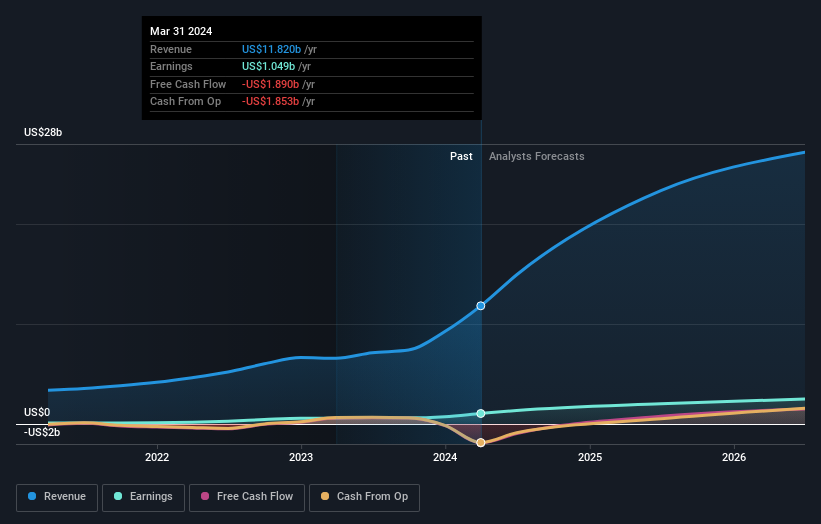Image resolution: width=821 pixels, height=524 pixels.
Task: Click the 2025 x-axis label
Action: (590, 458)
